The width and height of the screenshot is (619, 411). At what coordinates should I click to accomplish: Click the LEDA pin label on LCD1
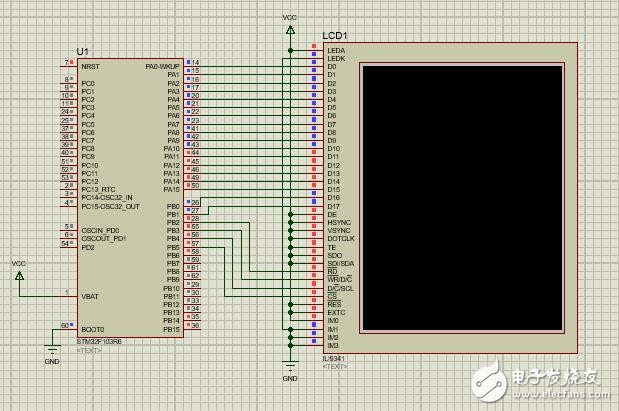[336, 51]
